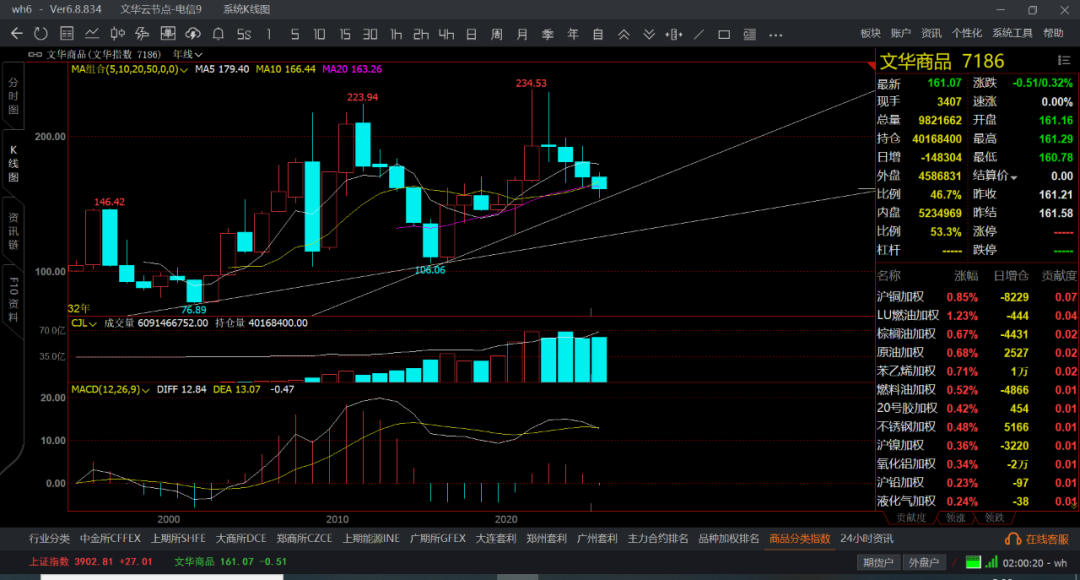Click the cloud sync icon in the toolbar

[193, 34]
